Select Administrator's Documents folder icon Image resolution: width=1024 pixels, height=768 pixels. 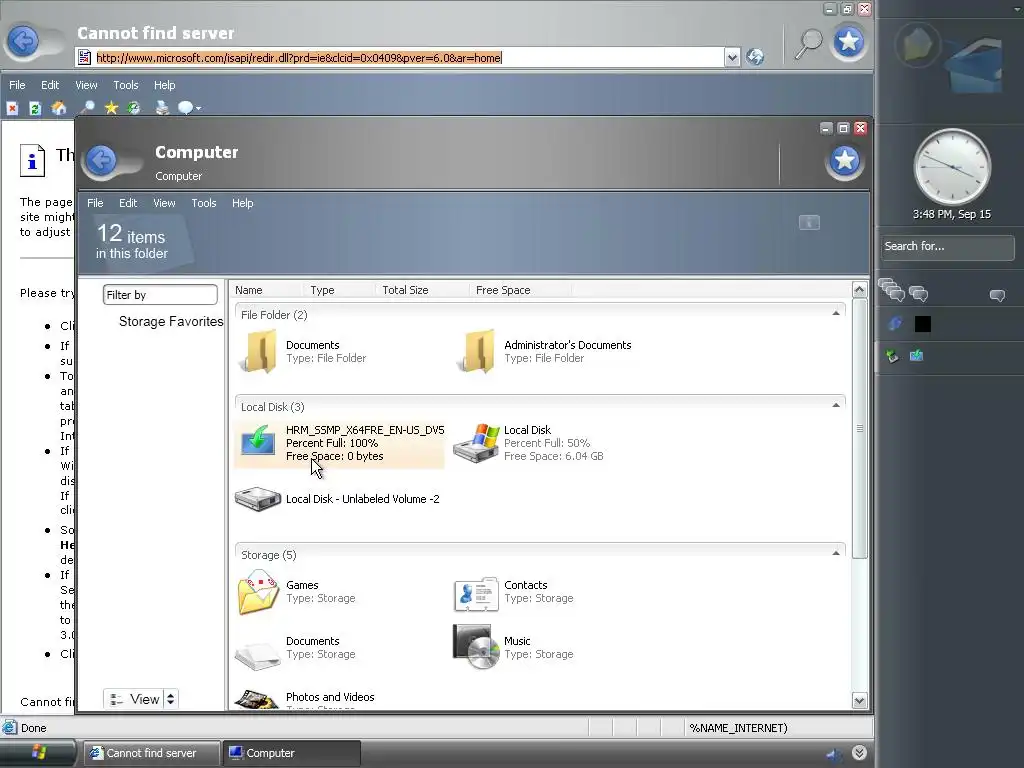[477, 351]
